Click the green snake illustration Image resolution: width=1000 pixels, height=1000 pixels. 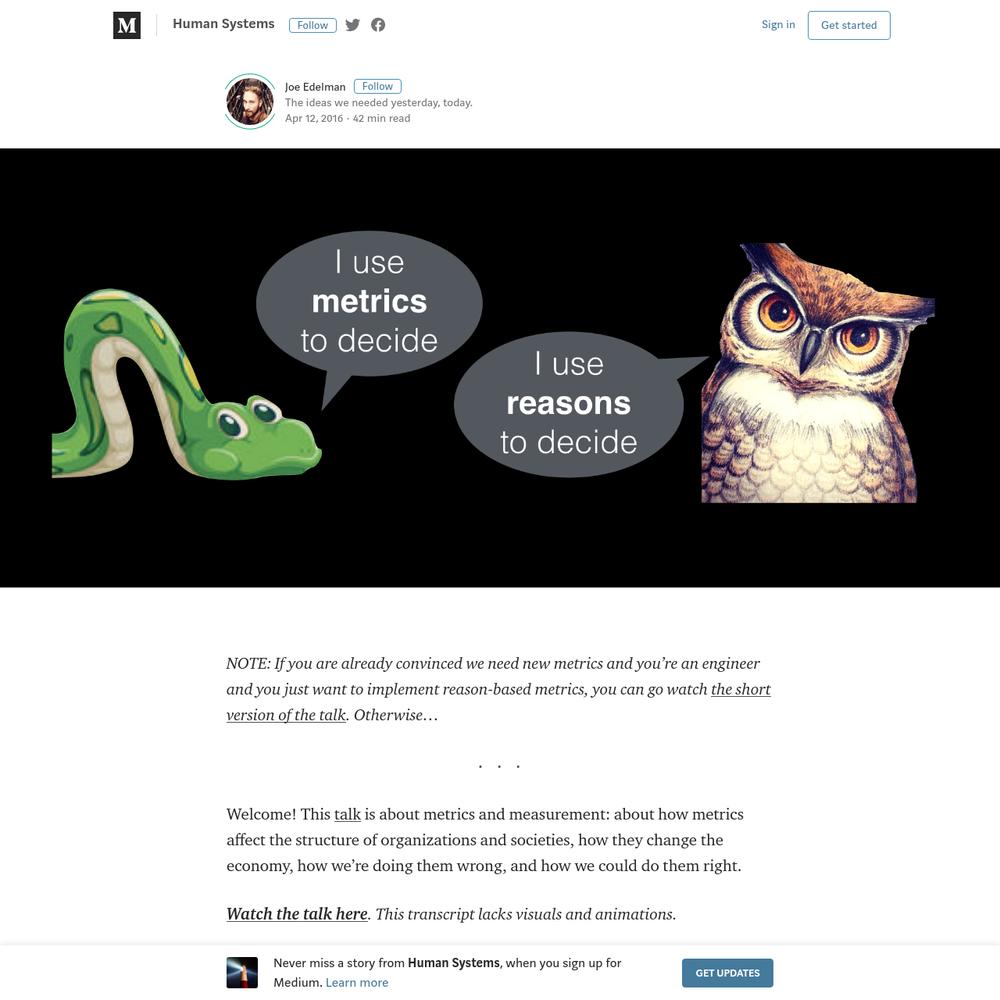(186, 385)
